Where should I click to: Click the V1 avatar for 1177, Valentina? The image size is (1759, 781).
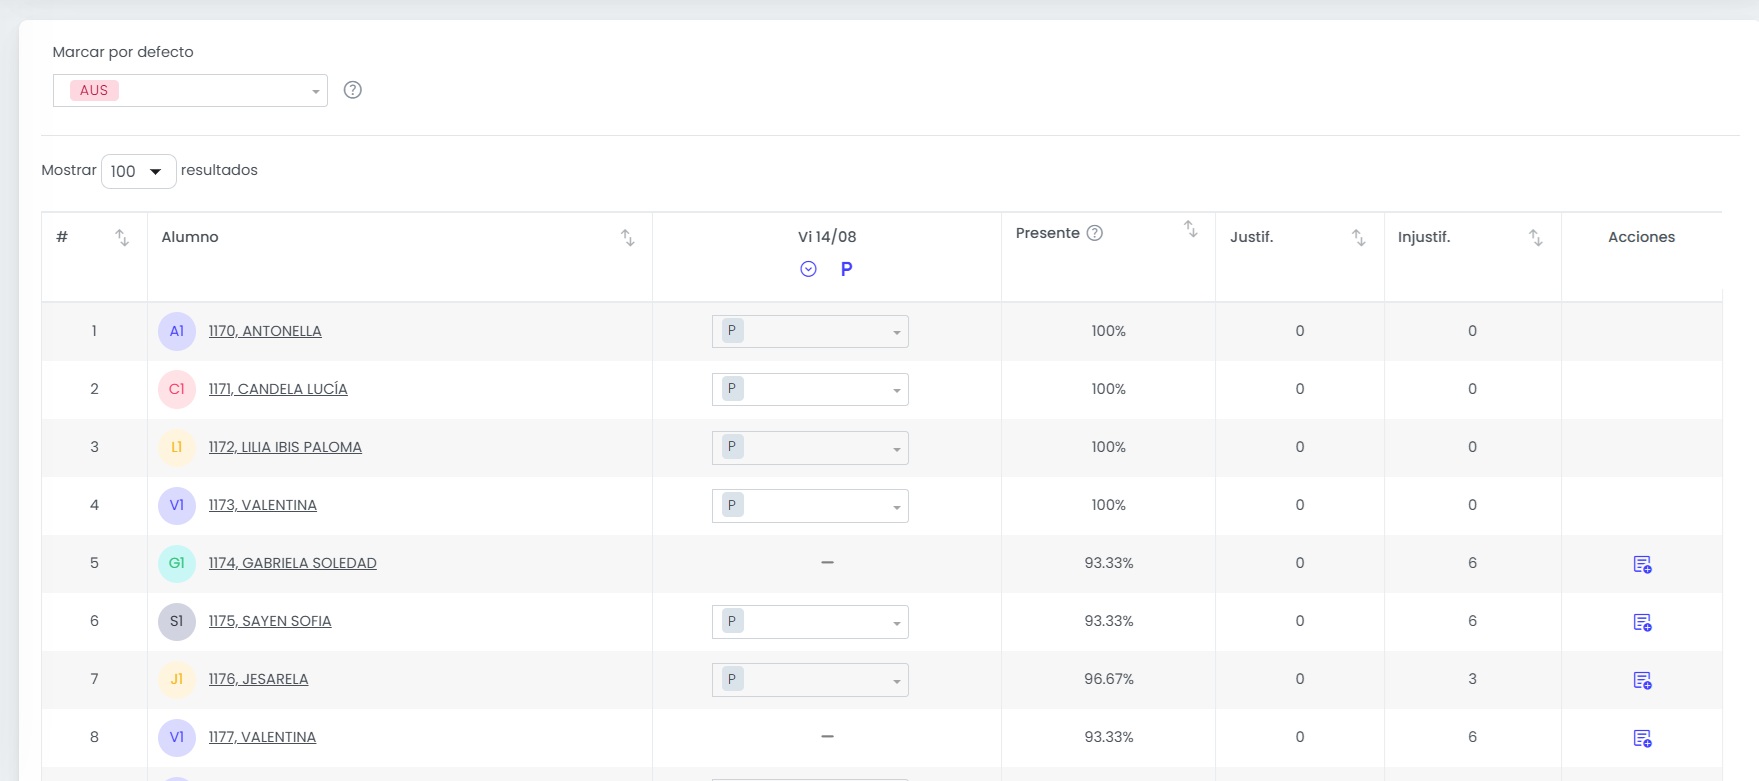point(177,737)
